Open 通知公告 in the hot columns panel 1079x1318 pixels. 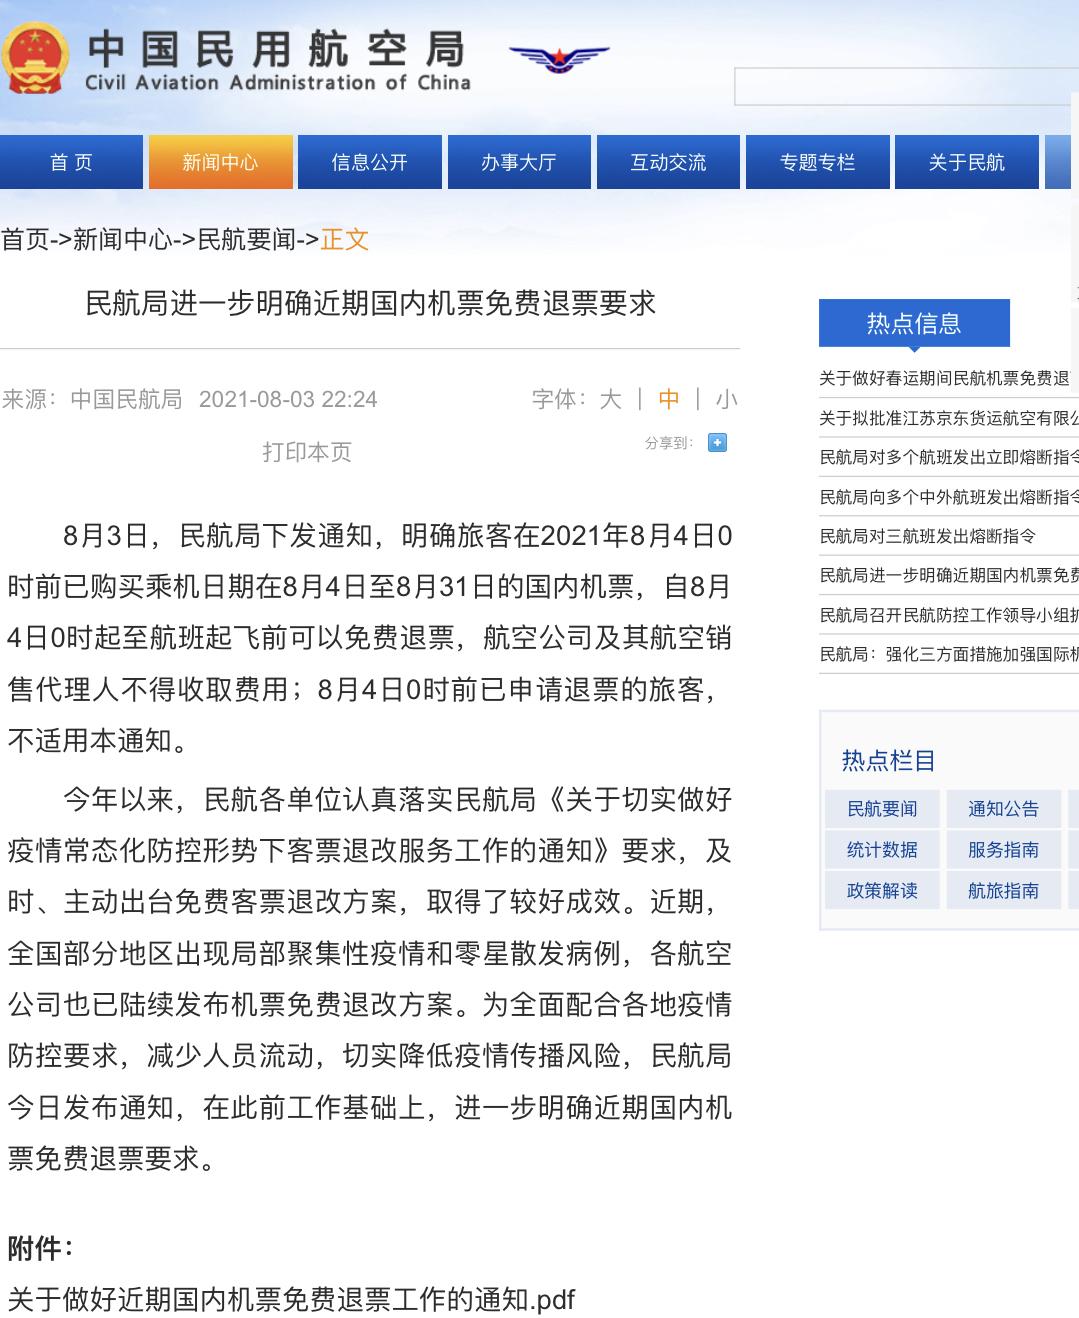pyautogui.click(x=1003, y=809)
